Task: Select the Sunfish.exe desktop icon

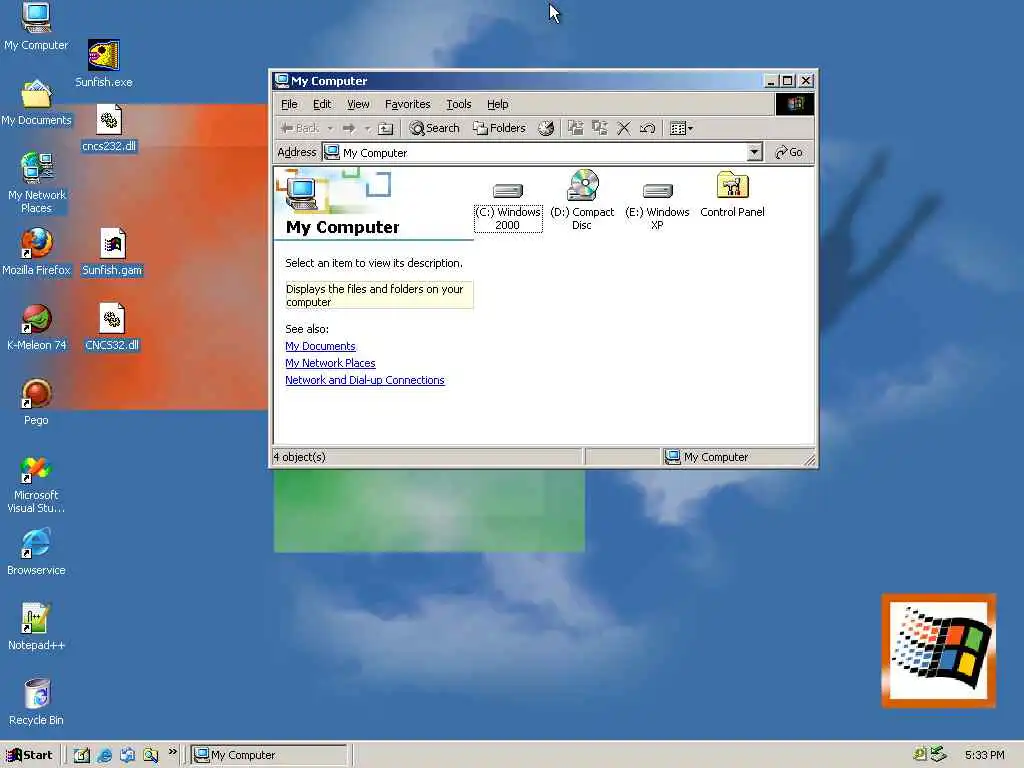Action: [104, 64]
